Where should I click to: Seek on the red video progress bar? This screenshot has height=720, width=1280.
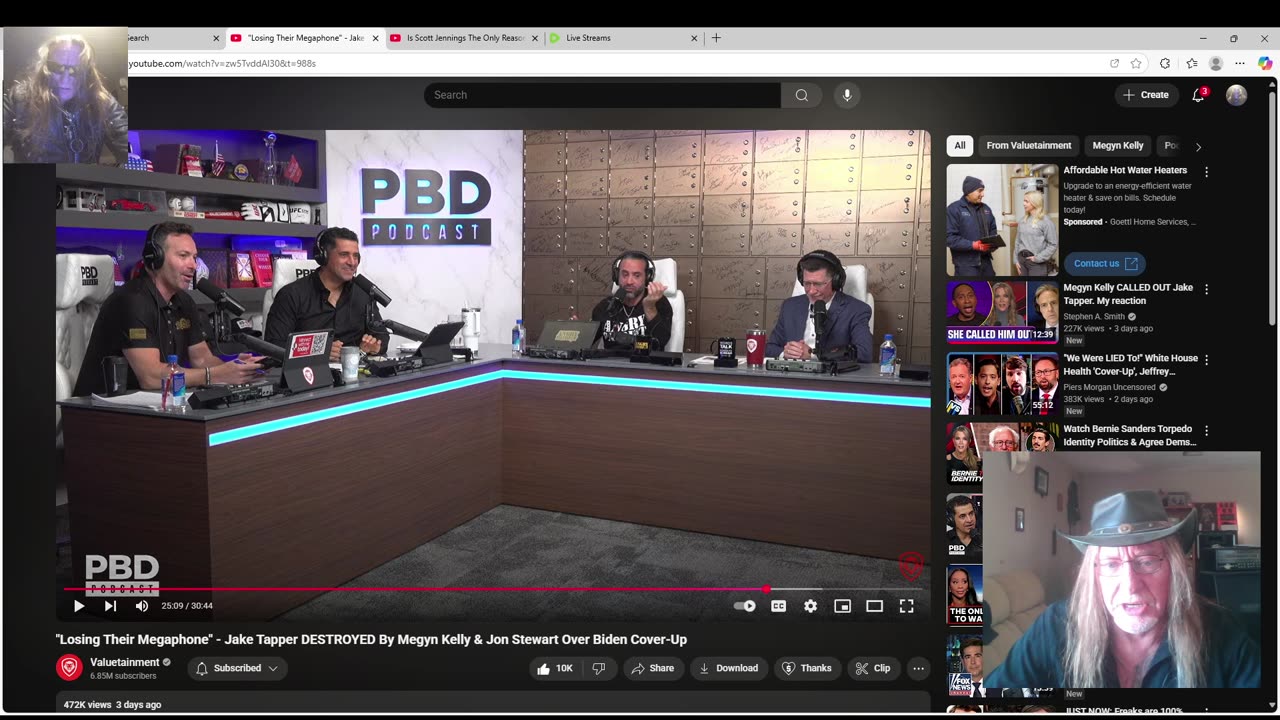point(493,589)
